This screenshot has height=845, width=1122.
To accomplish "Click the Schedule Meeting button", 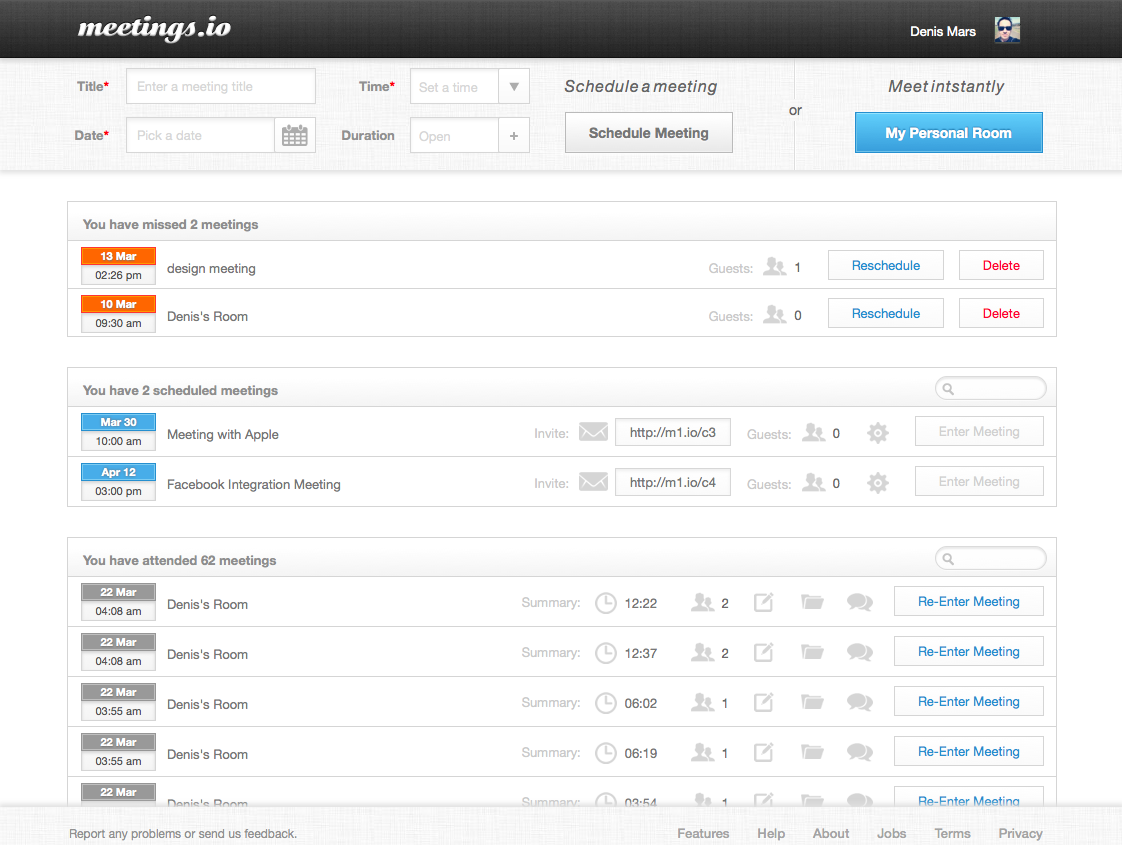I will [648, 133].
